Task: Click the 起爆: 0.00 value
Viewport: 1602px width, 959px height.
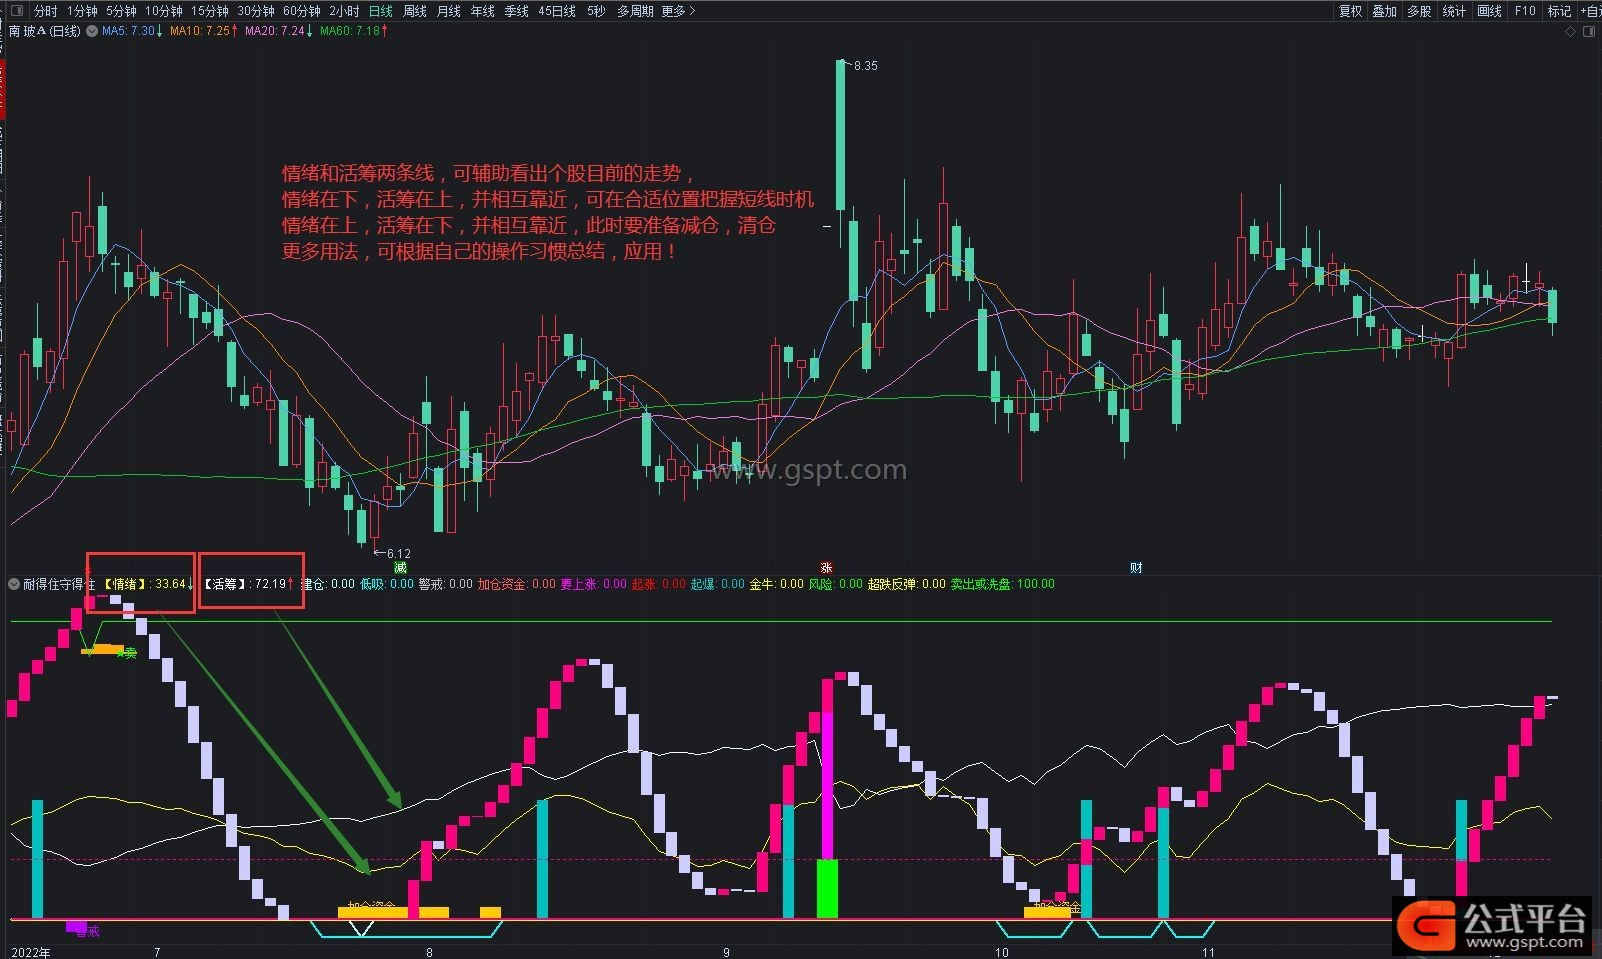Action: 718,584
